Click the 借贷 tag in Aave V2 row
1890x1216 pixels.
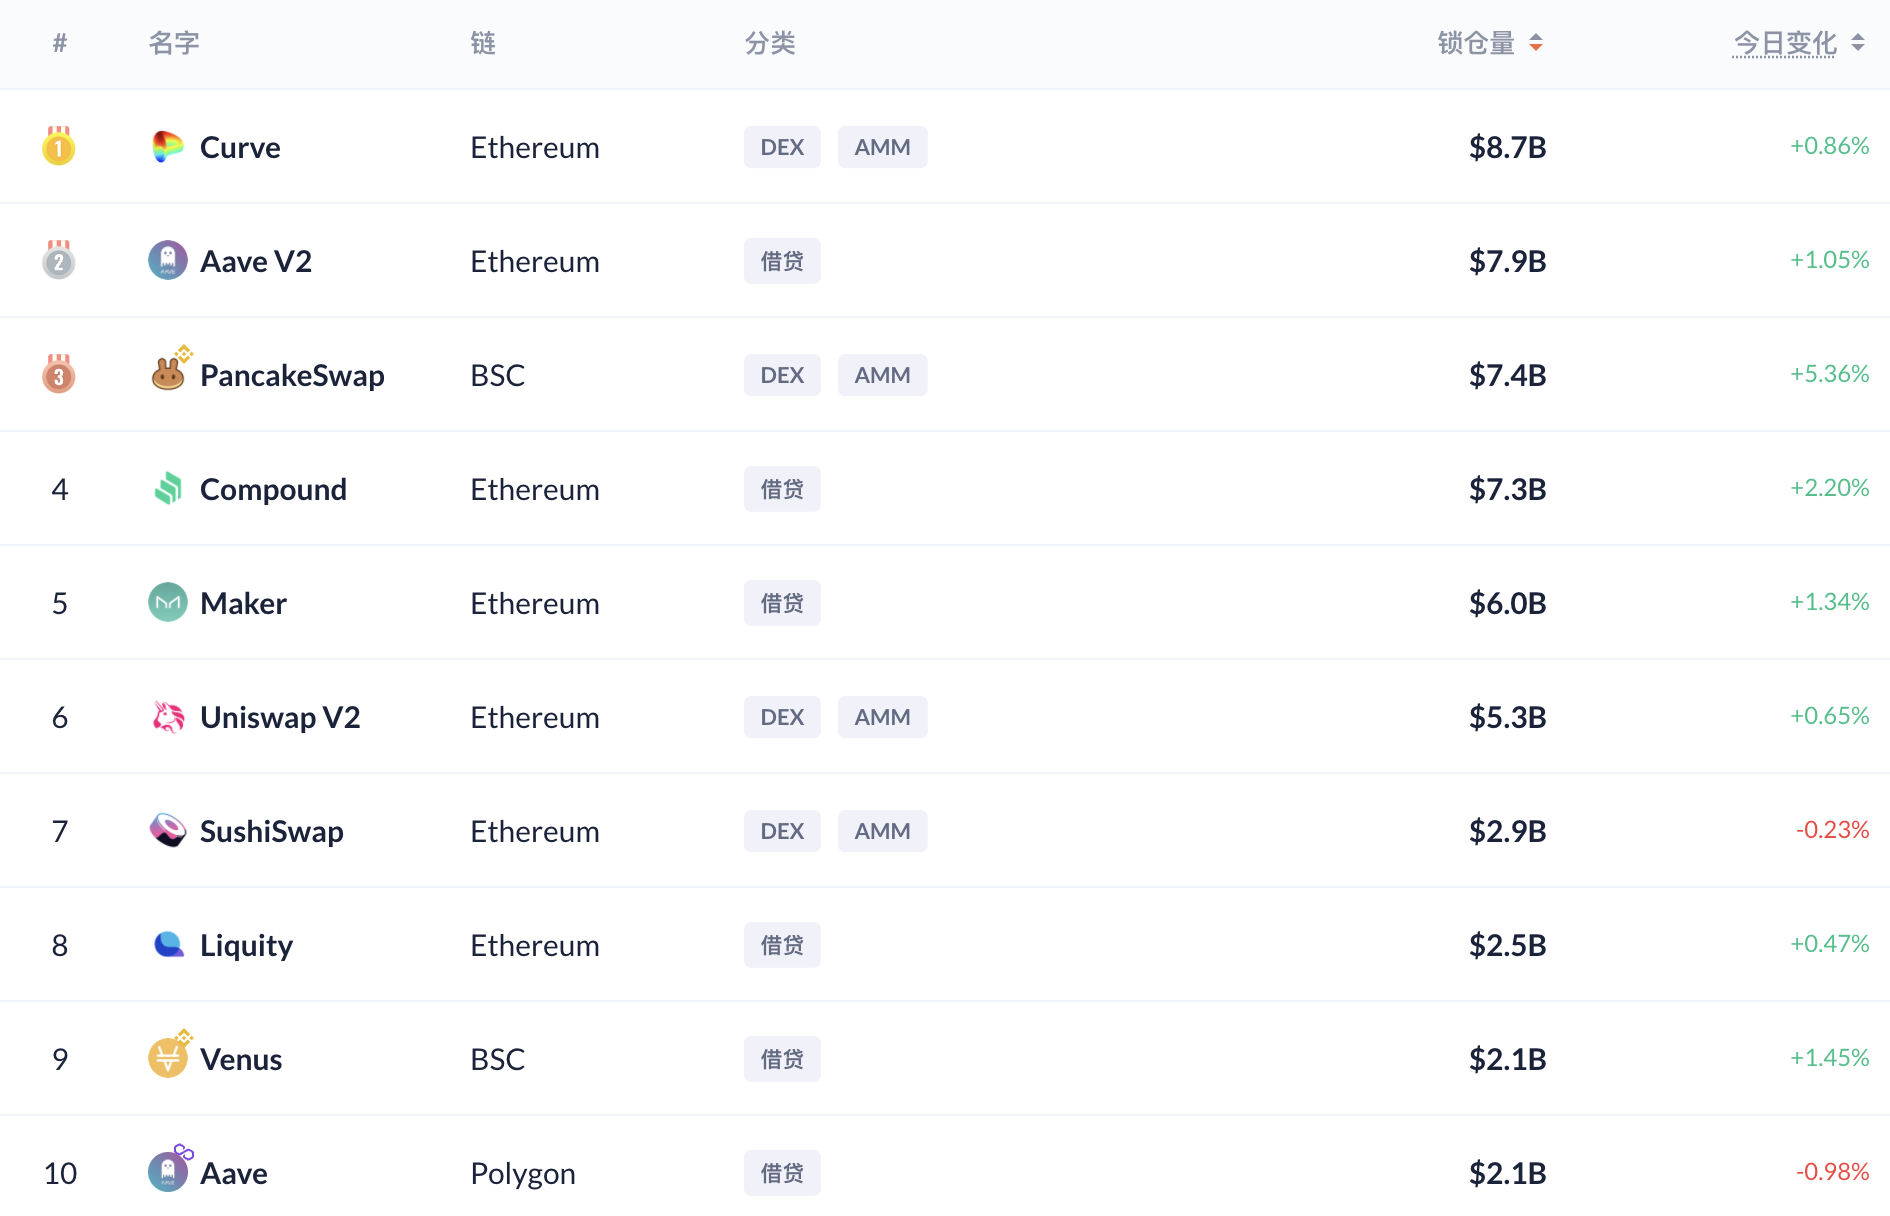click(782, 261)
